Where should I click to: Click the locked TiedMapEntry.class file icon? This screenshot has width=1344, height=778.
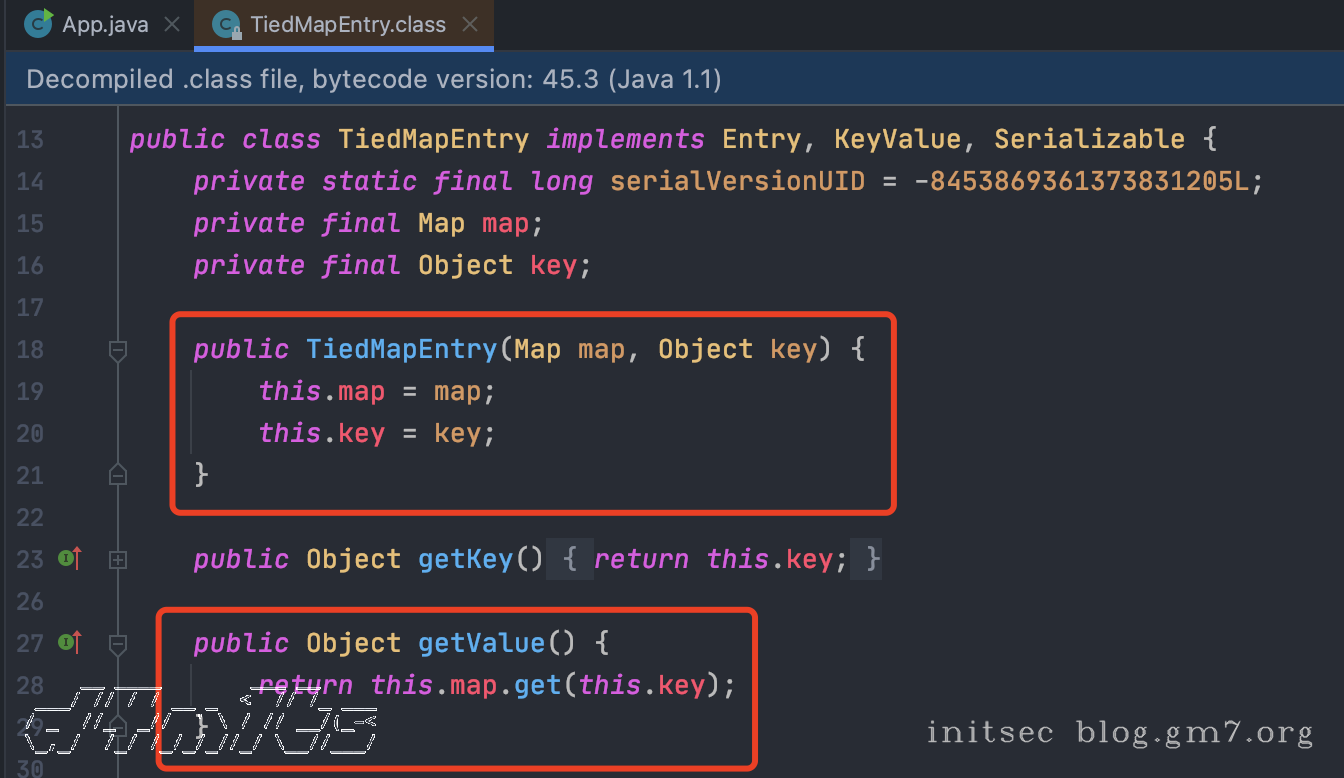pyautogui.click(x=227, y=24)
